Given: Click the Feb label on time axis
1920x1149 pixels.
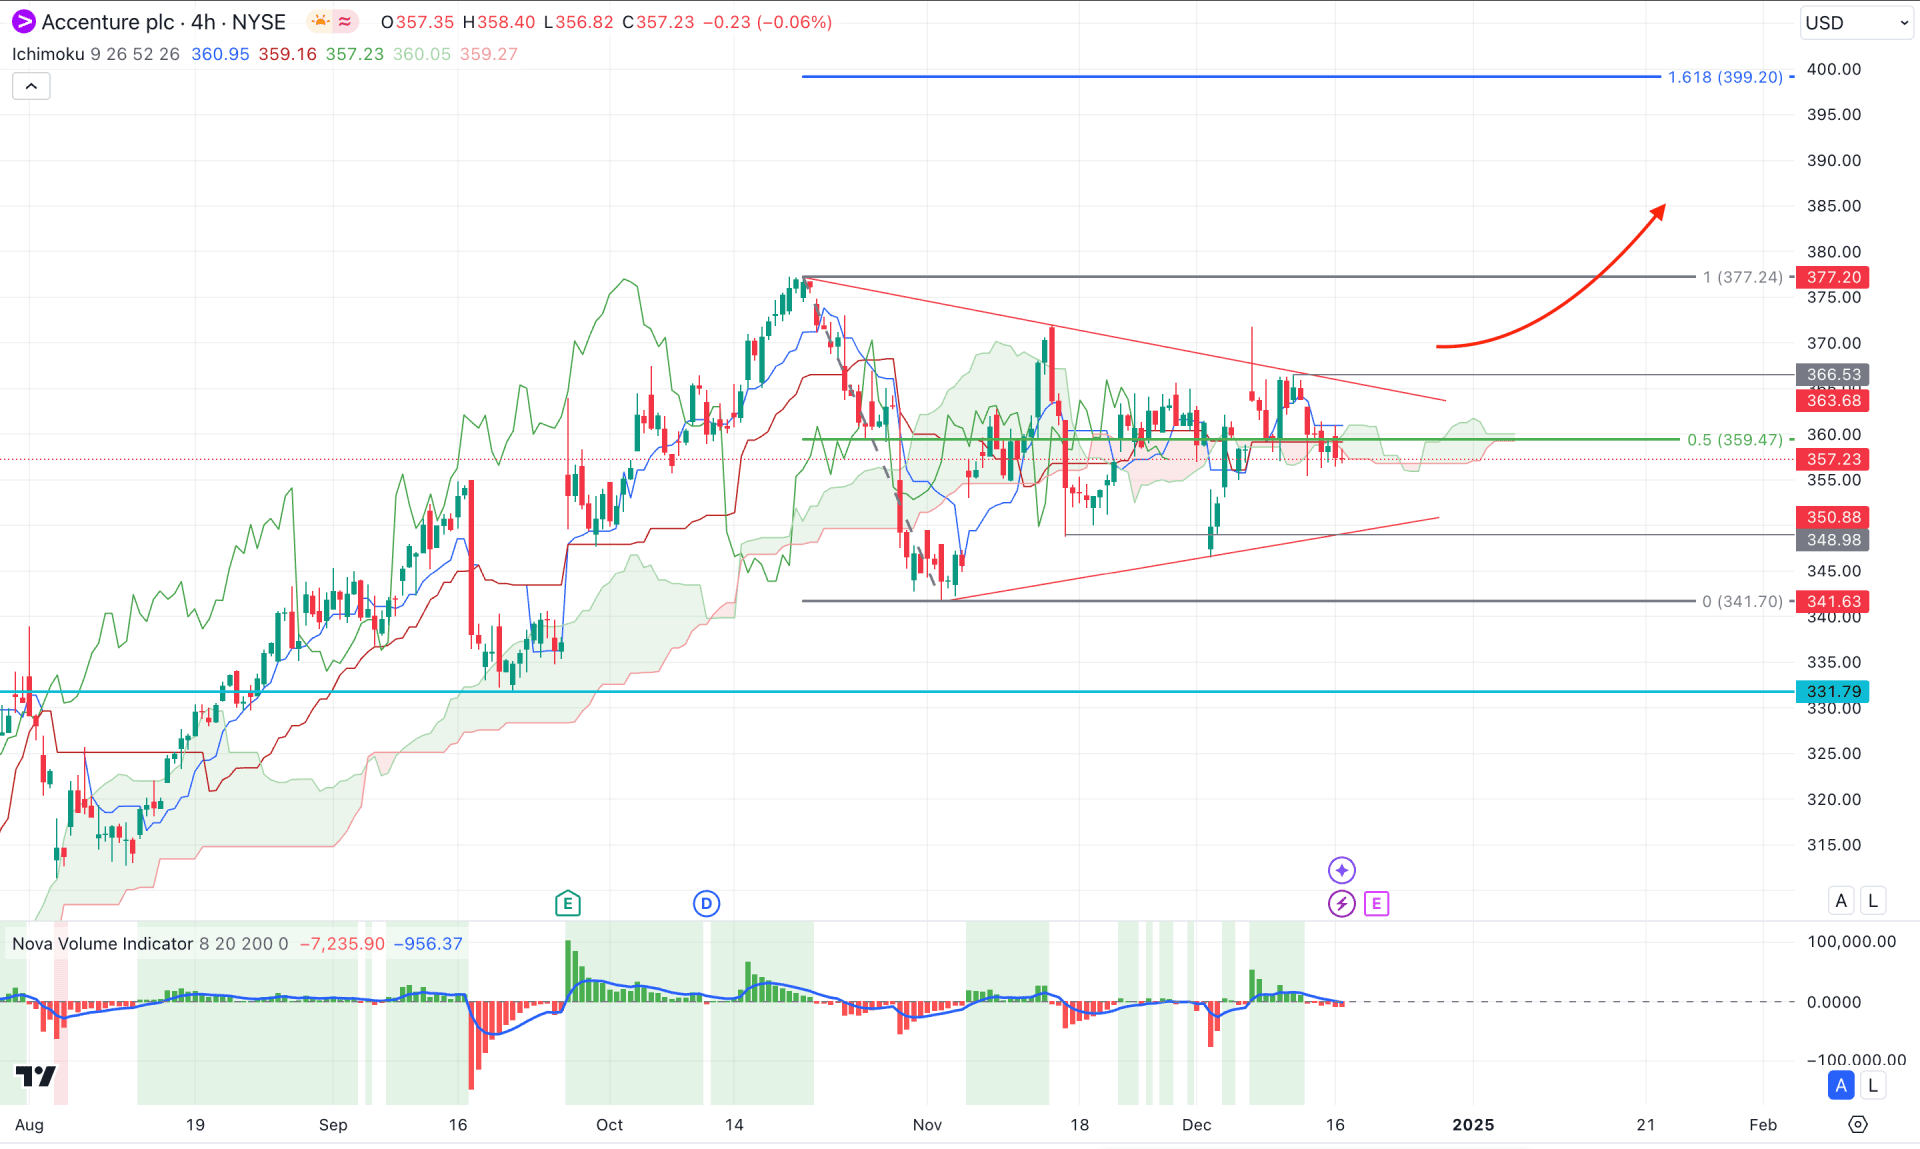Looking at the screenshot, I should (x=1763, y=1125).
